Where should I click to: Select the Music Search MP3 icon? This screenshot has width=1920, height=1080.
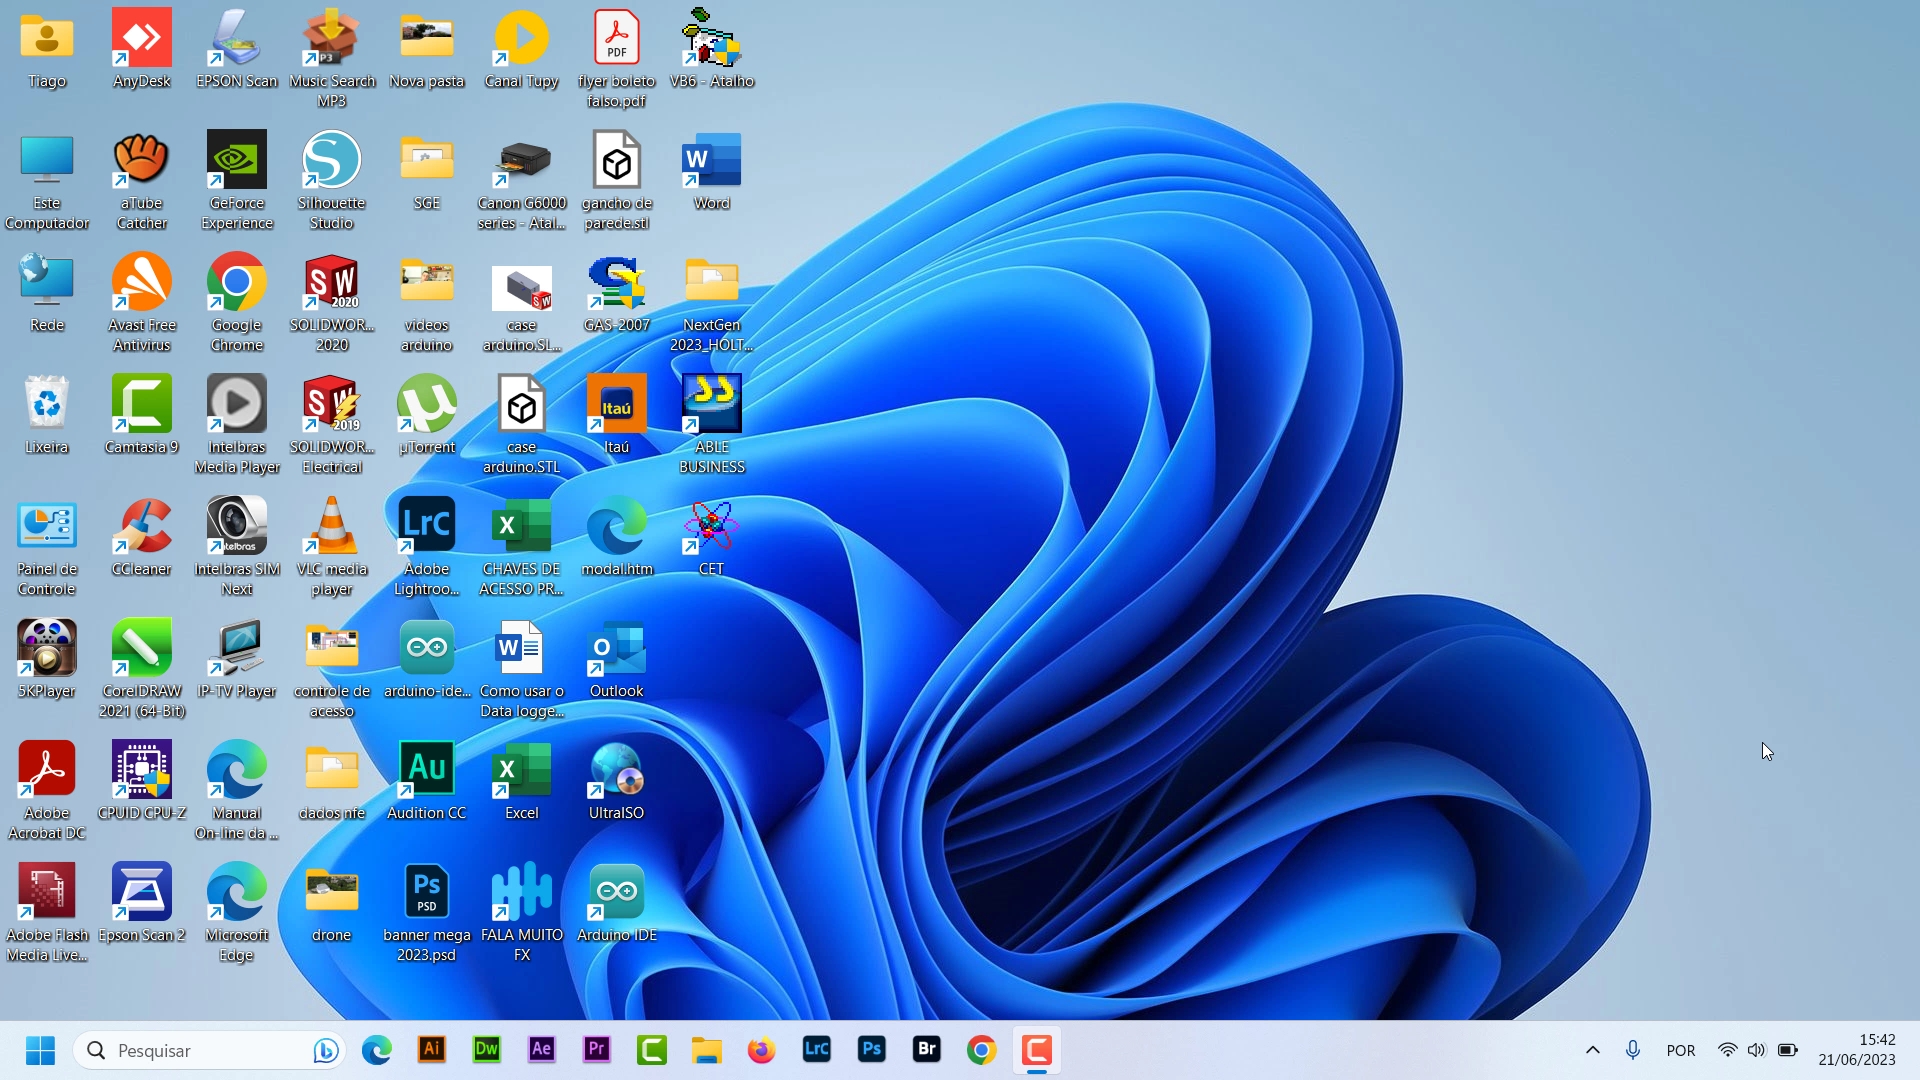point(331,58)
